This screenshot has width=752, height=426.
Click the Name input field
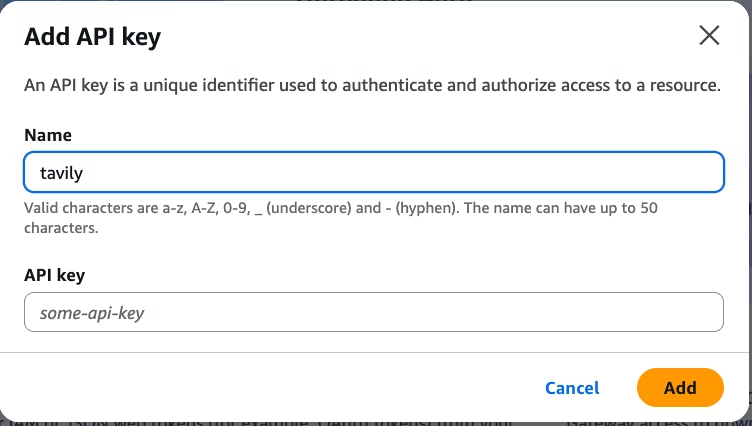pos(373,172)
